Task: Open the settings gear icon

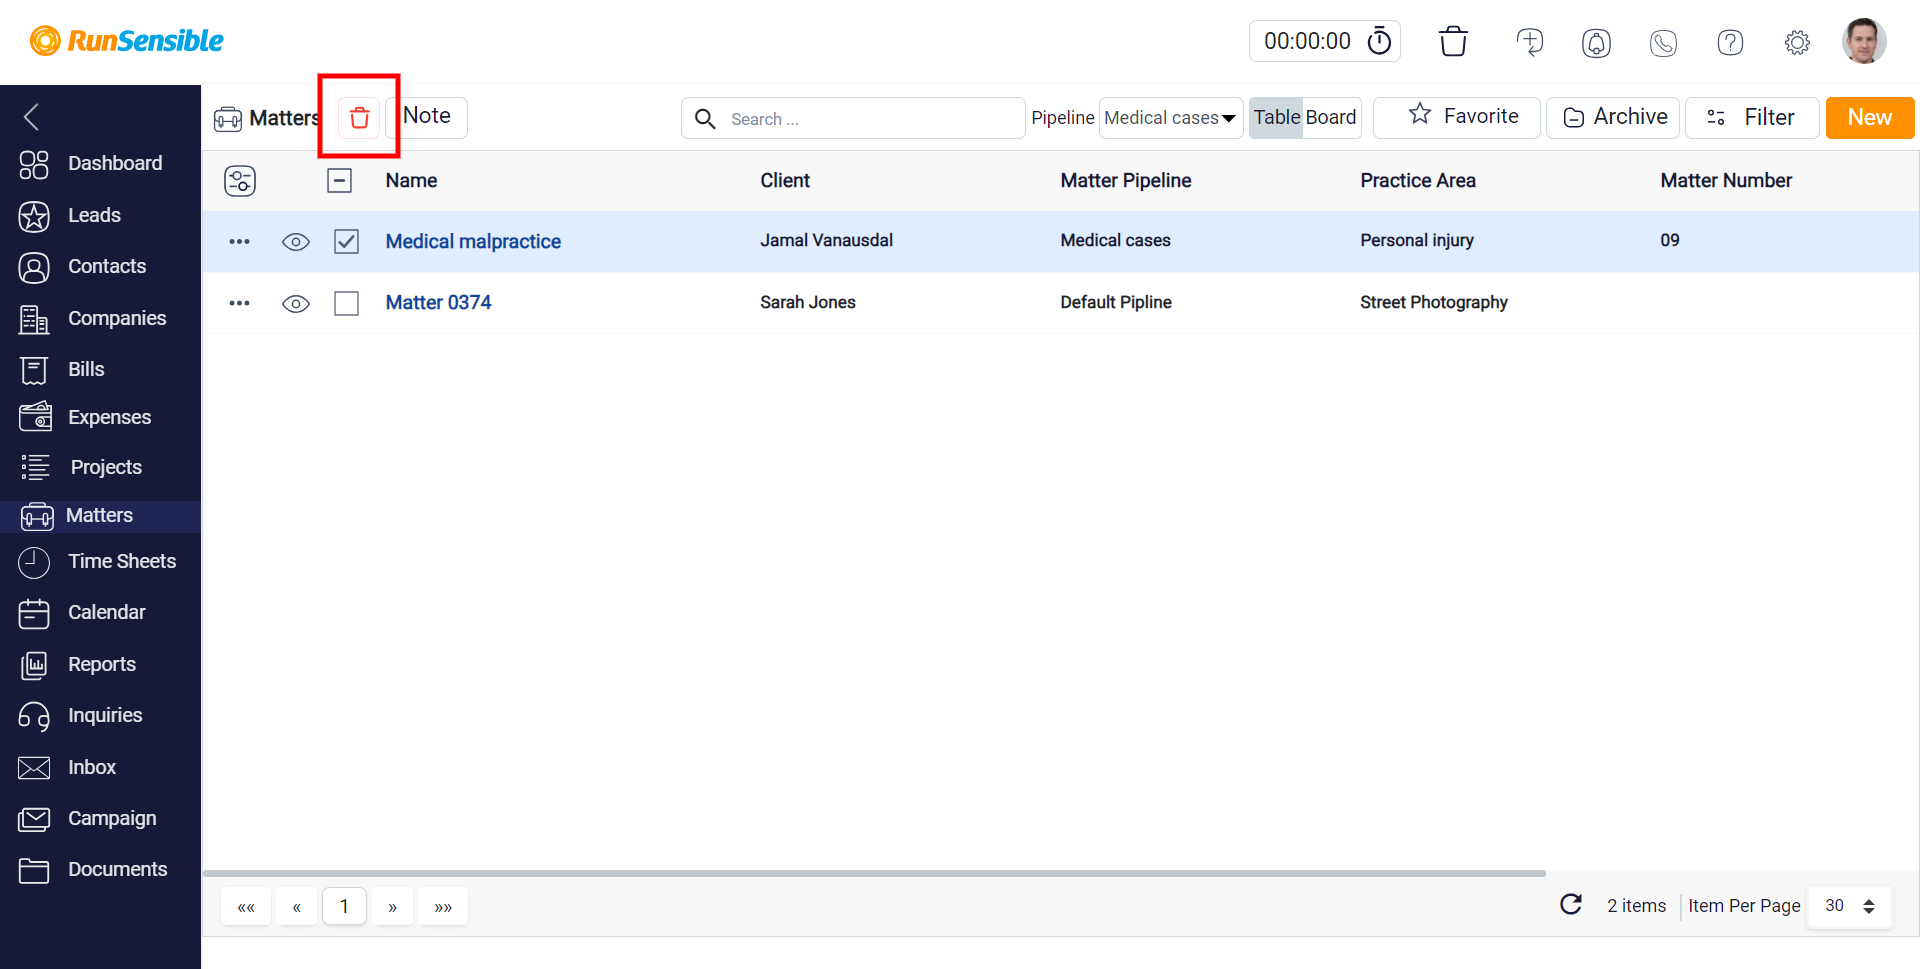Action: pos(1797,42)
